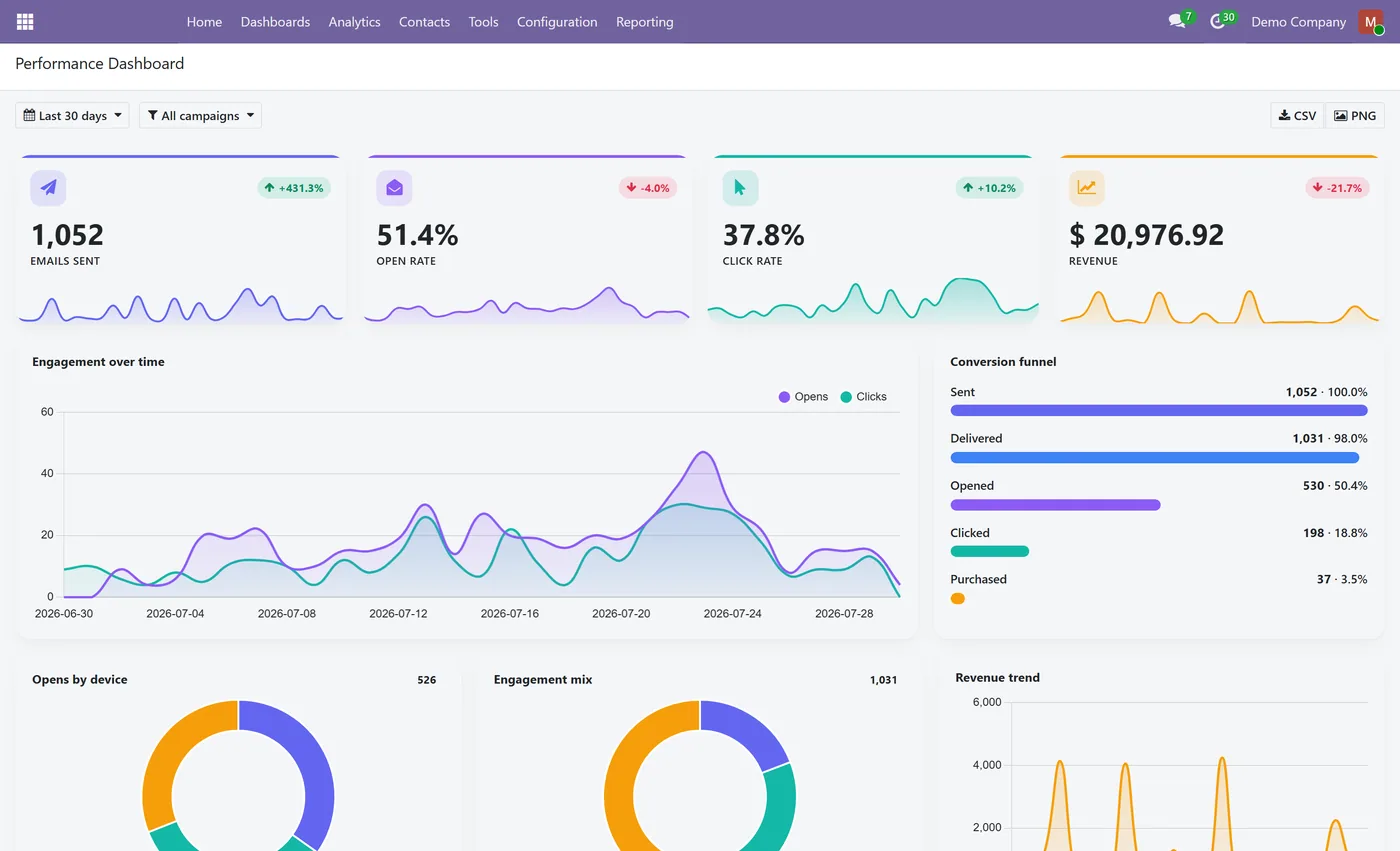The width and height of the screenshot is (1400, 851).
Task: Export dashboard with the CSV button
Action: tap(1297, 116)
